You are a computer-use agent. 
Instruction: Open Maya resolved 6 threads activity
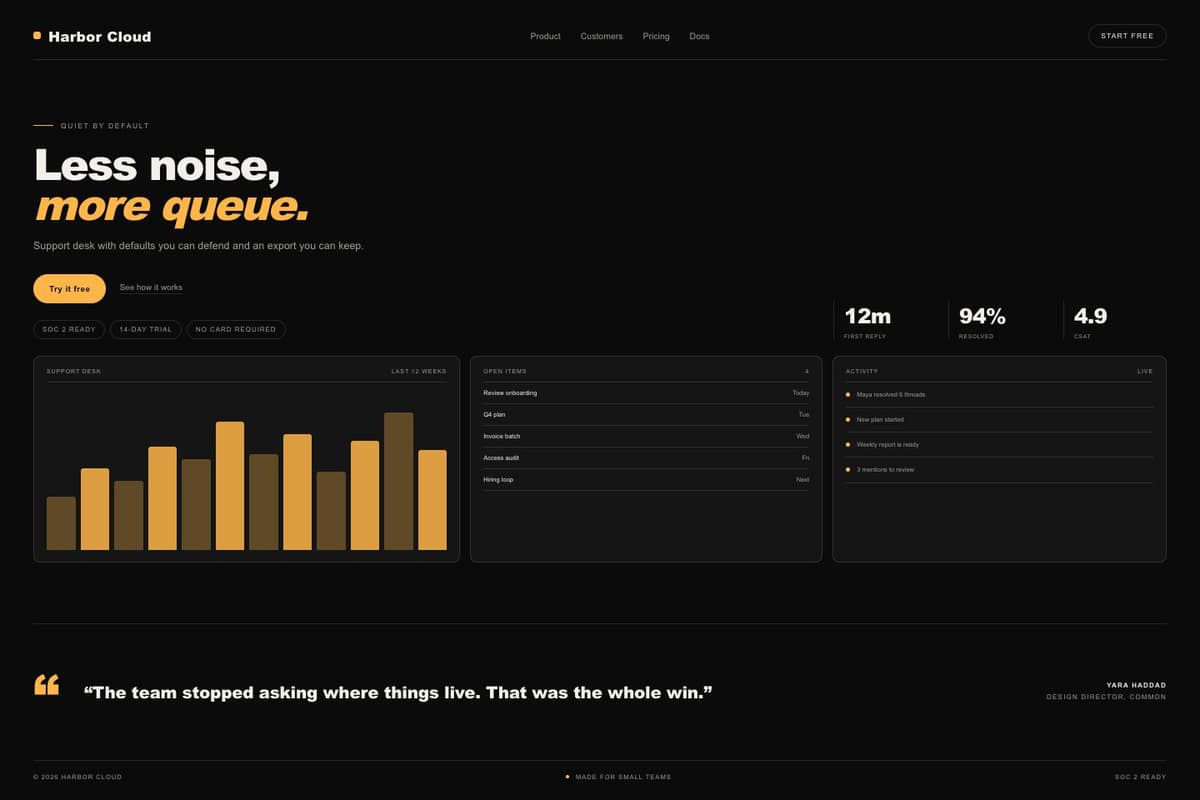(x=999, y=395)
